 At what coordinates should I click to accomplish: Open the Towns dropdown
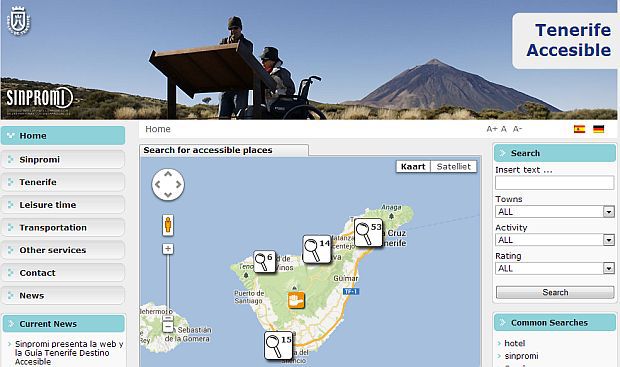pyautogui.click(x=555, y=212)
